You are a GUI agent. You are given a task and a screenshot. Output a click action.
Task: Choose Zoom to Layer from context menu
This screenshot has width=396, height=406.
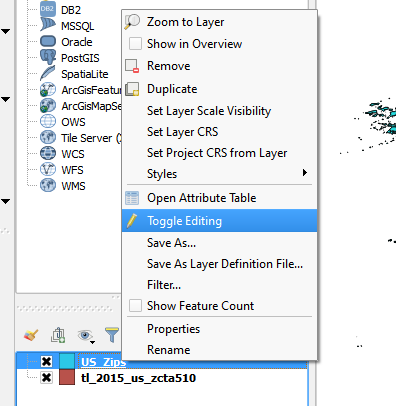pos(219,22)
